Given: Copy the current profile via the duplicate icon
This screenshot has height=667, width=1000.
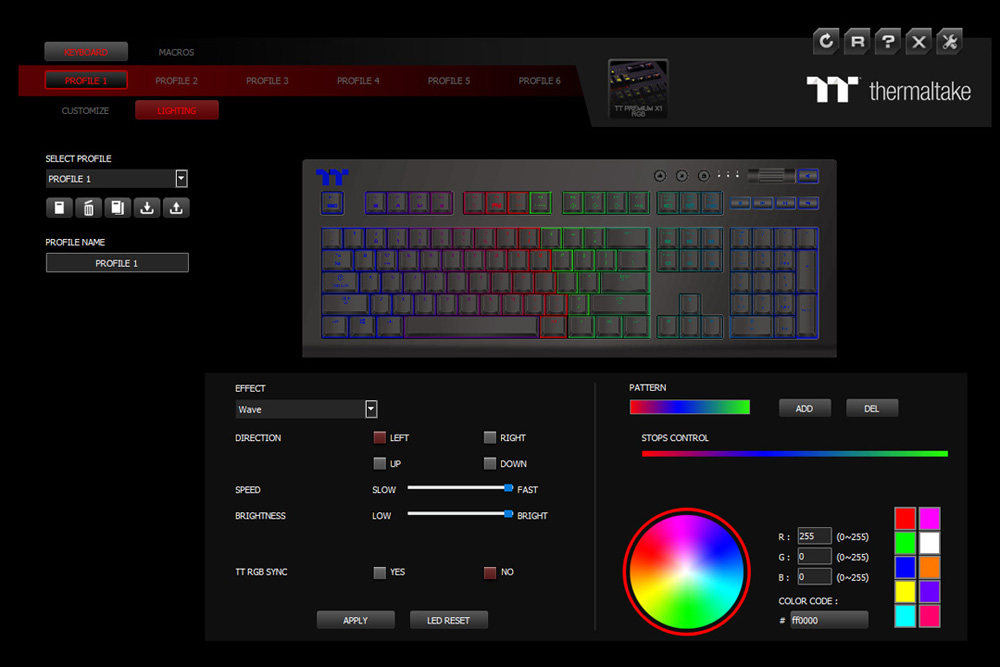Looking at the screenshot, I should (117, 208).
